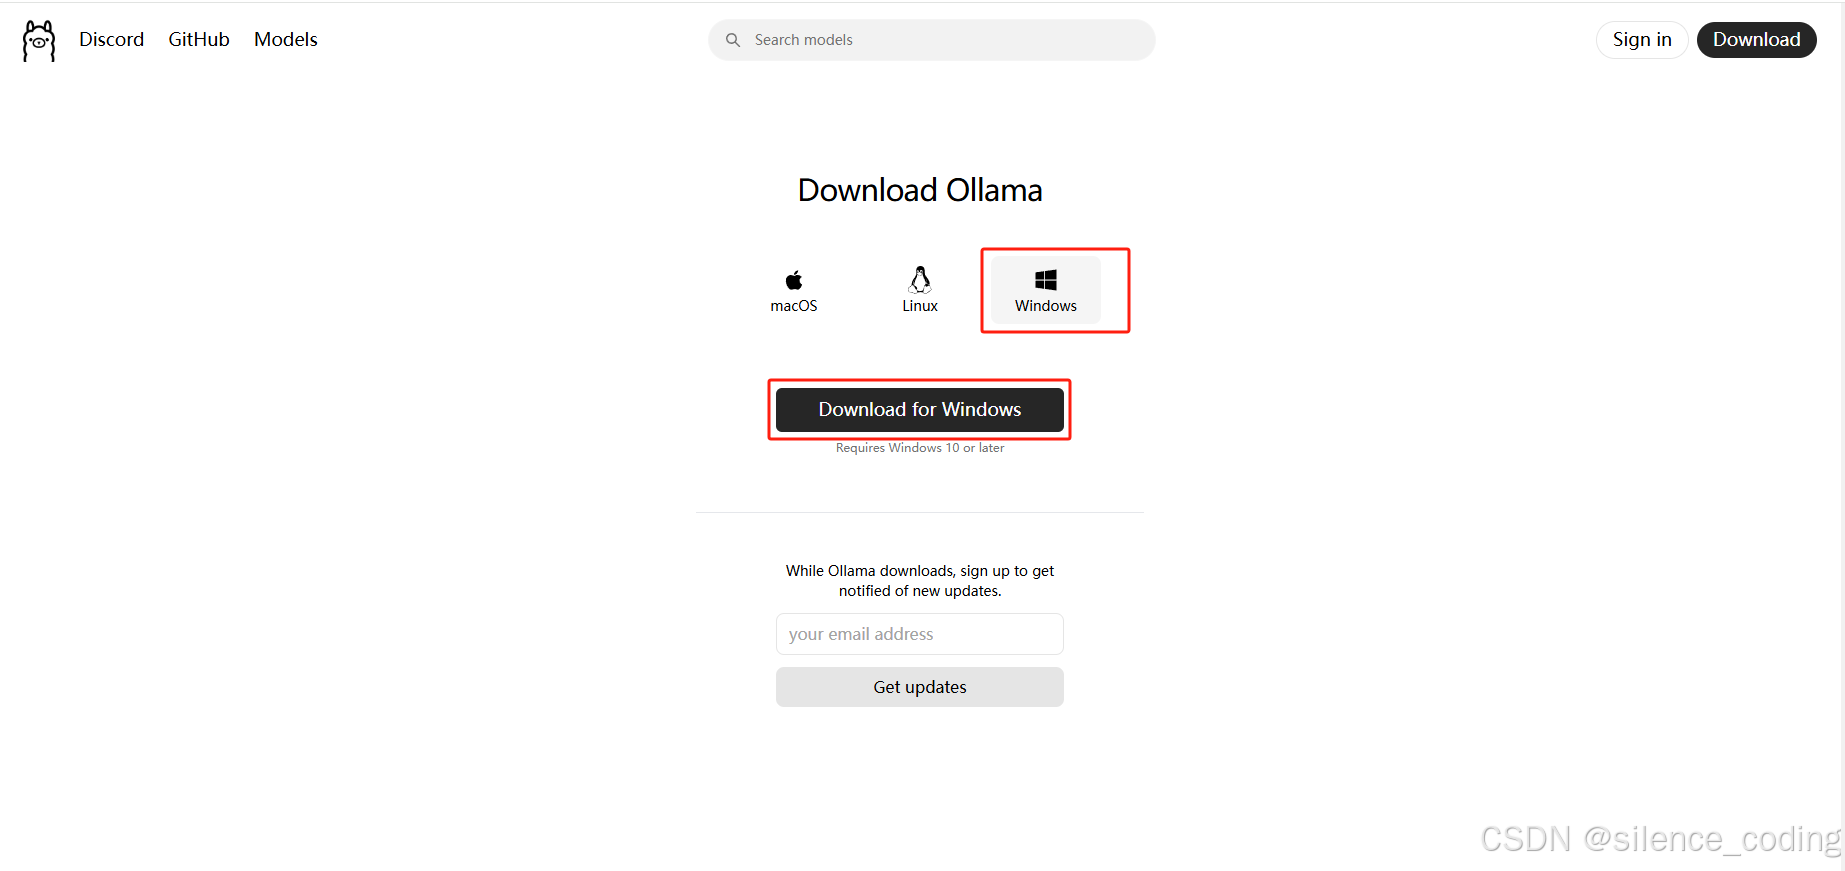The image size is (1845, 871).
Task: Open the GitHub link in the header
Action: [199, 39]
